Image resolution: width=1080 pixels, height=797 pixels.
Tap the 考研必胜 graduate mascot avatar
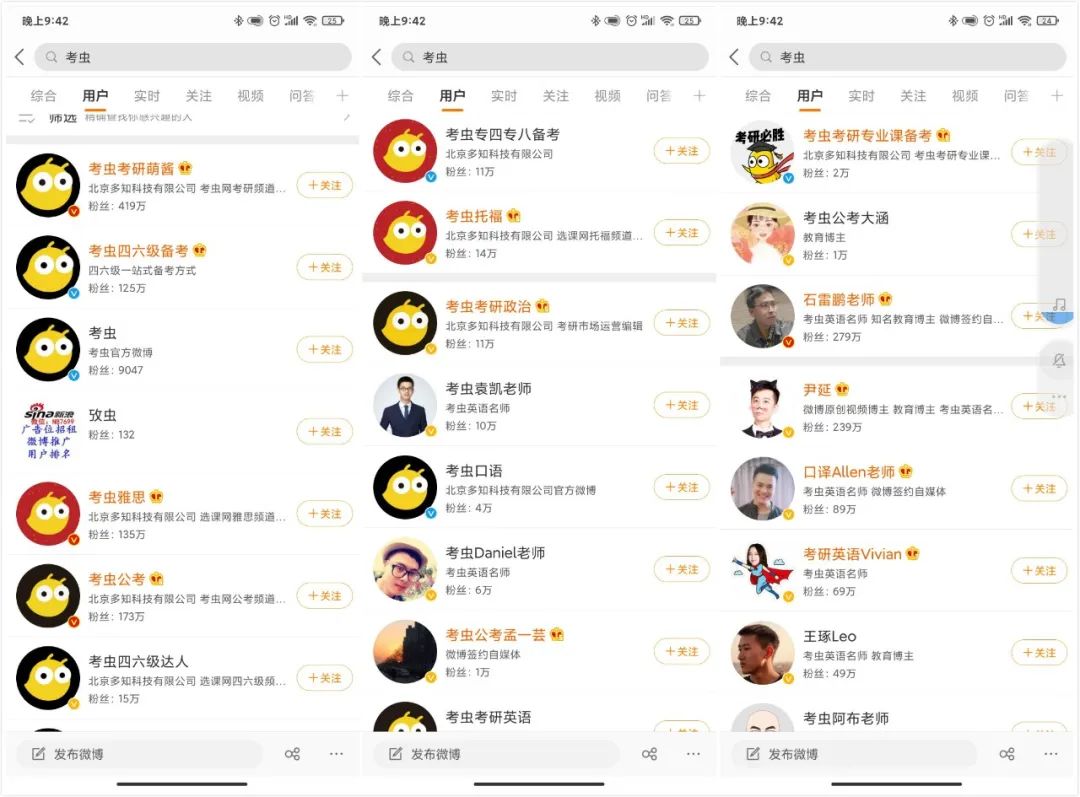tap(762, 152)
